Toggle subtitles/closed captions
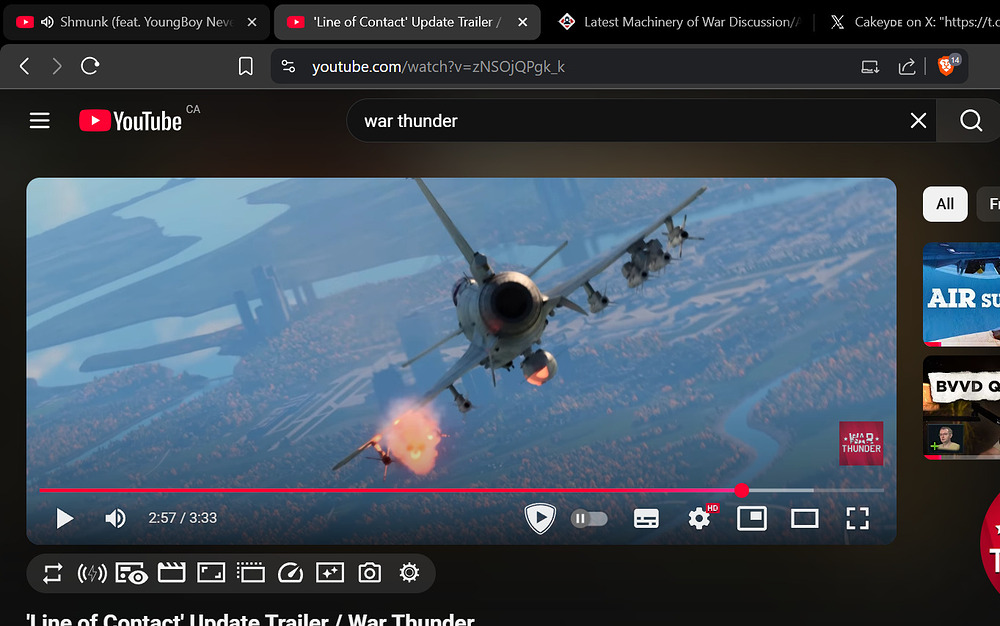The image size is (1000, 626). pos(646,518)
